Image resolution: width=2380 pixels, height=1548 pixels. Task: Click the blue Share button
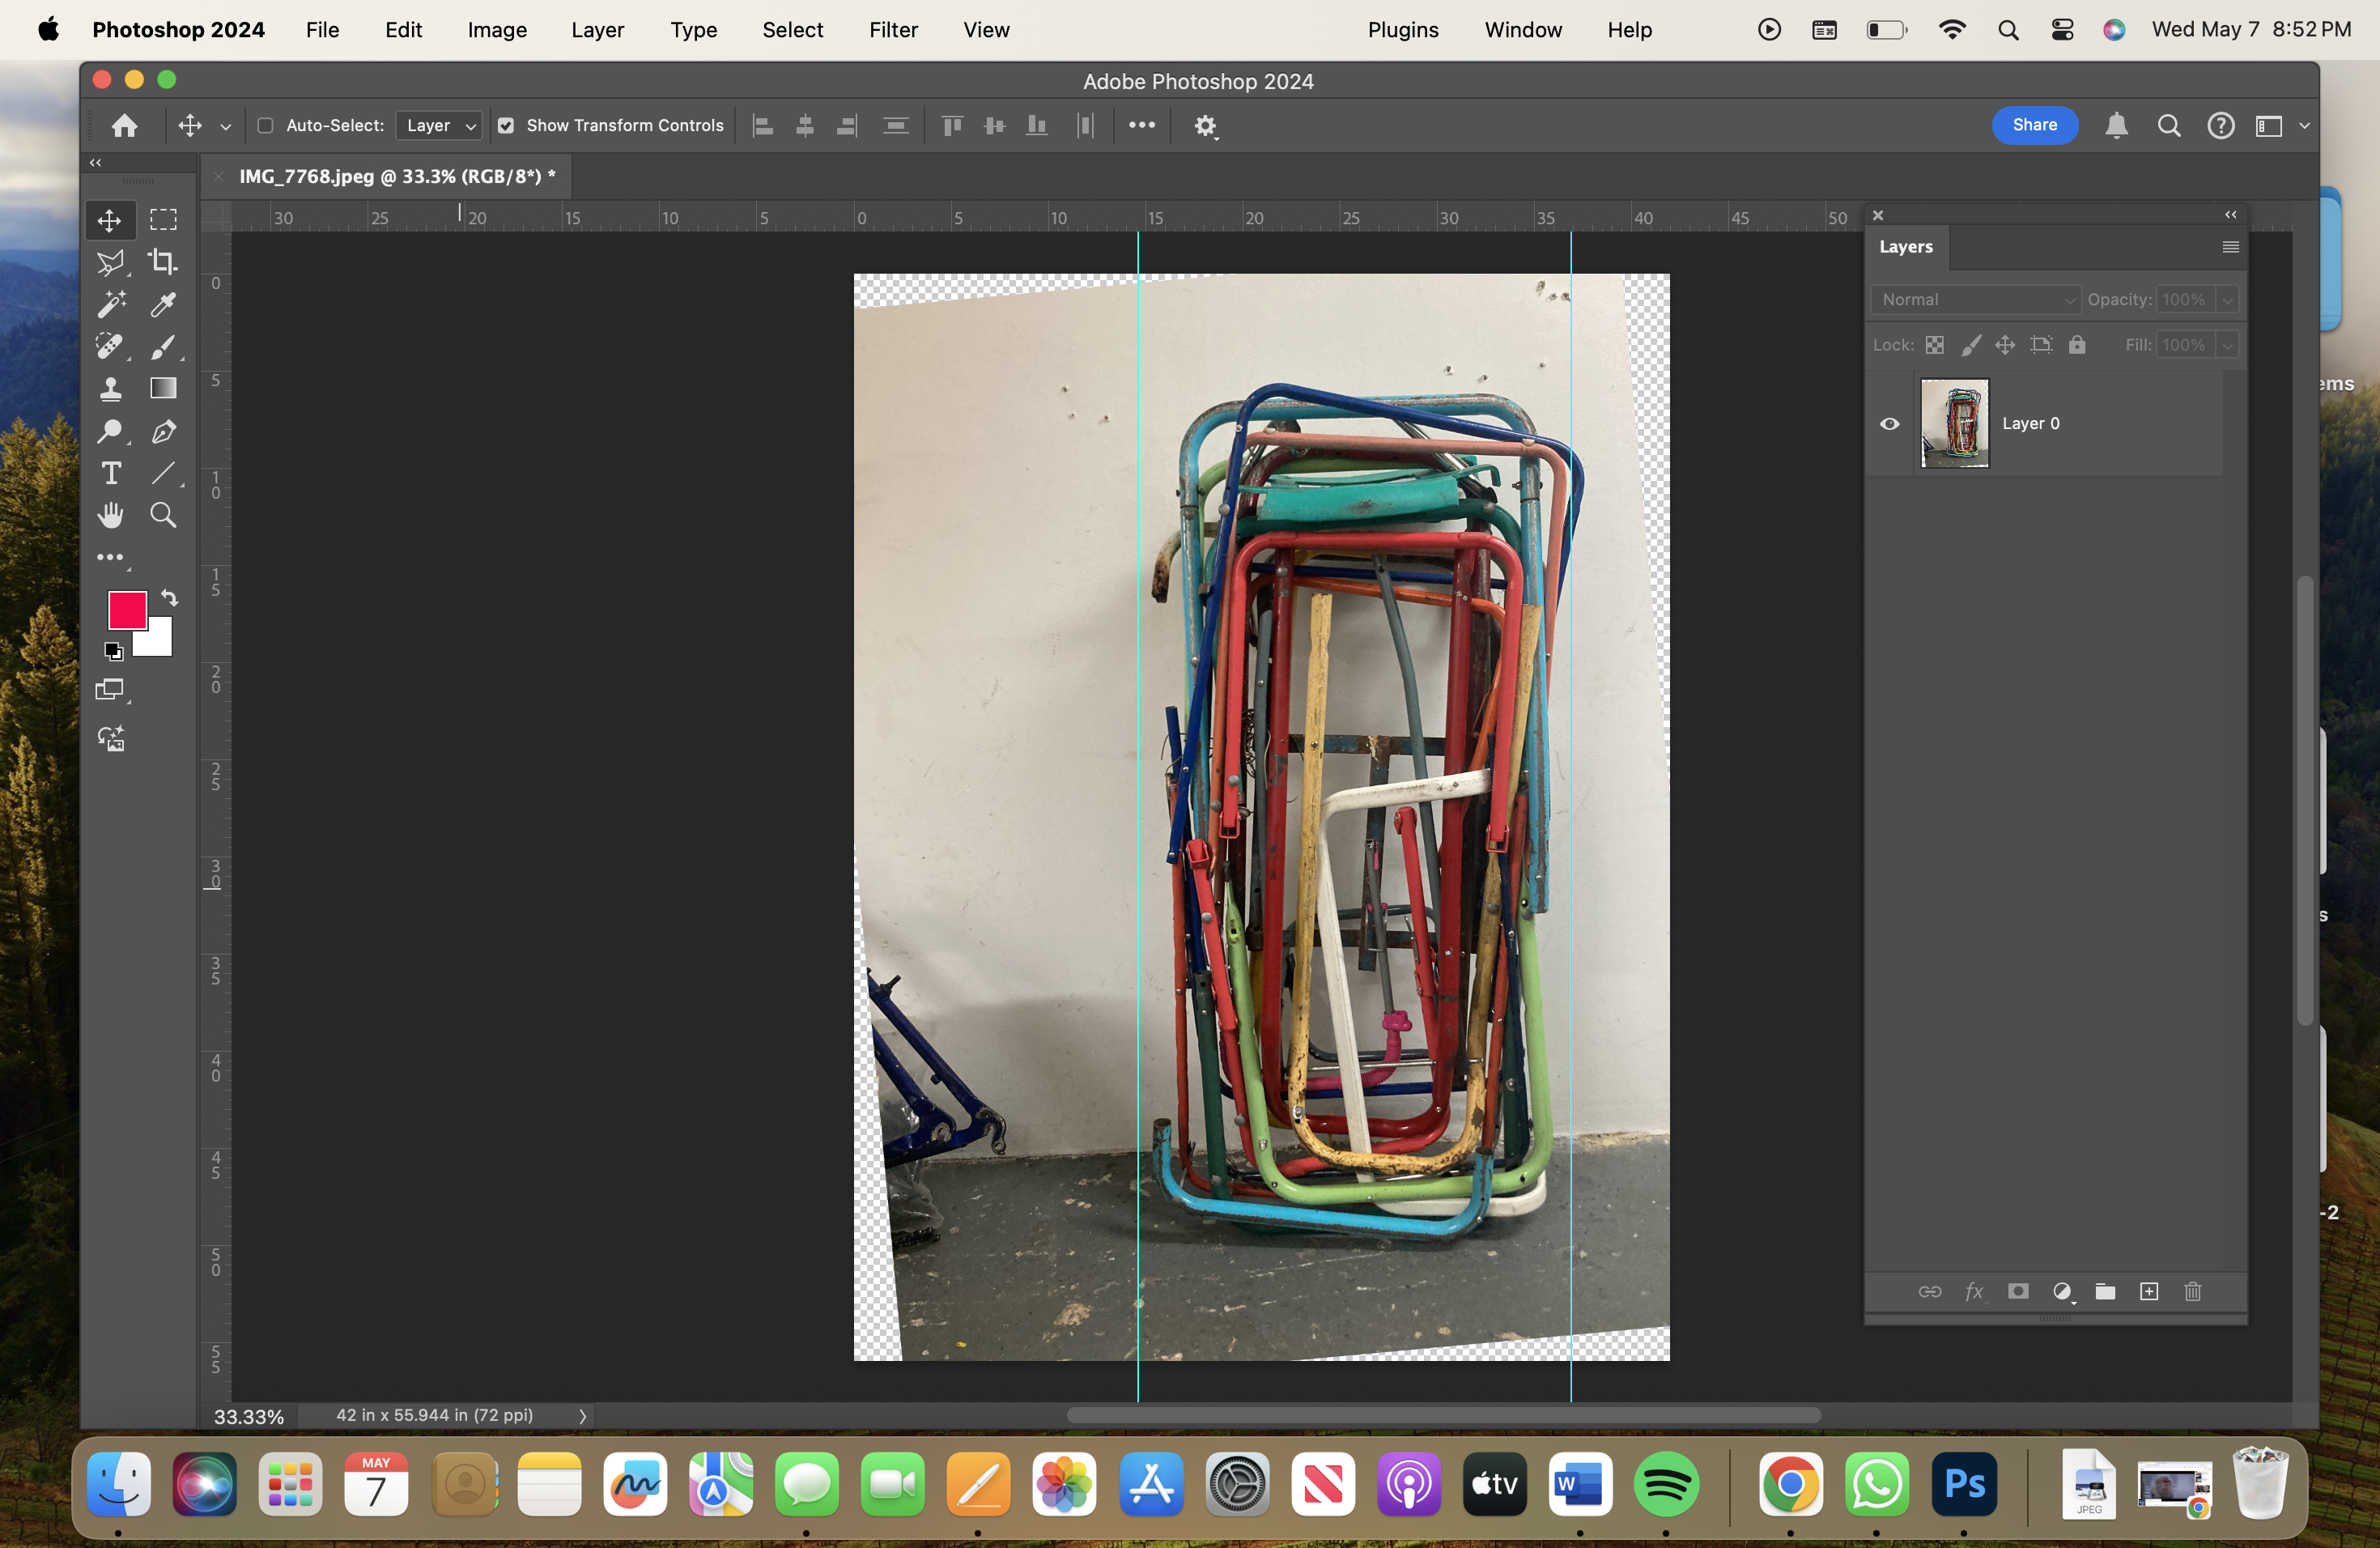pyautogui.click(x=2034, y=125)
